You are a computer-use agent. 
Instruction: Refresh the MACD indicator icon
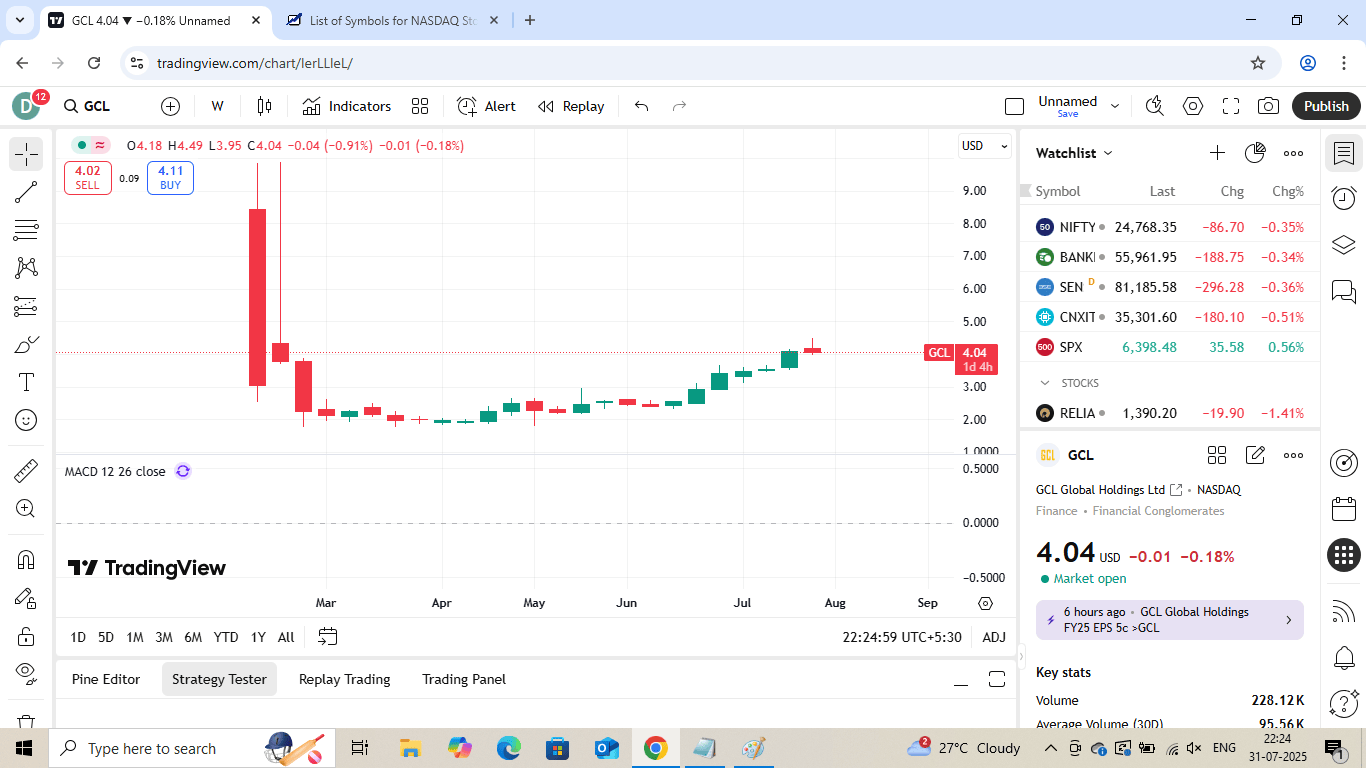(183, 471)
